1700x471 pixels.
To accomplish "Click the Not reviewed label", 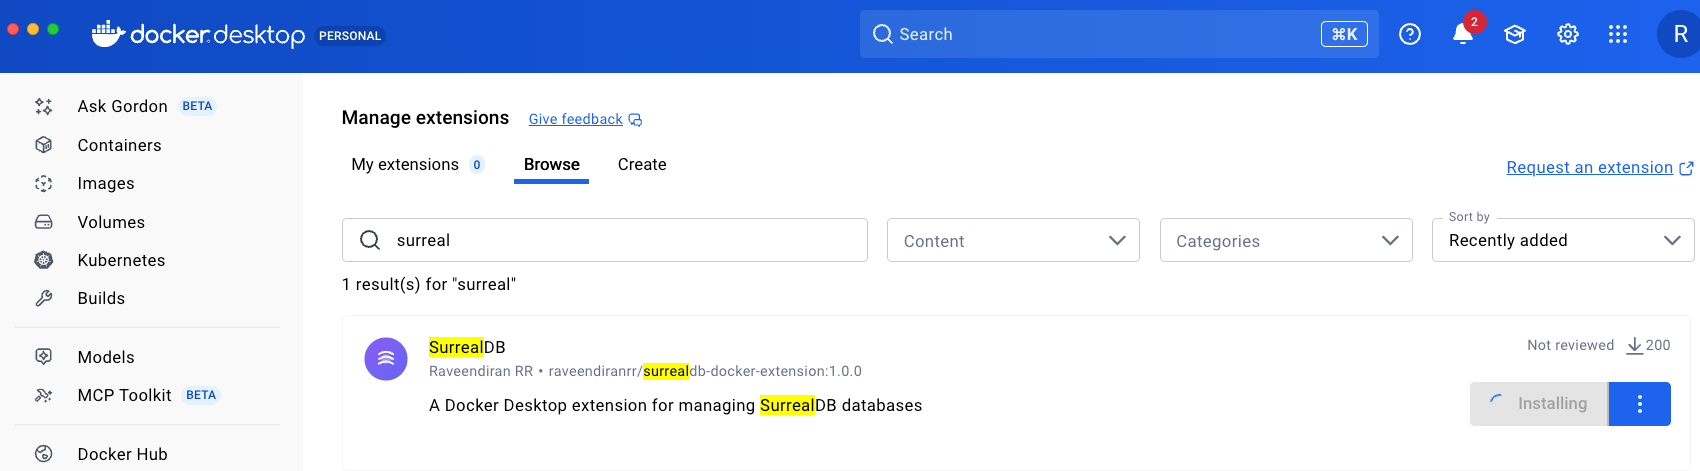I will [x=1570, y=345].
